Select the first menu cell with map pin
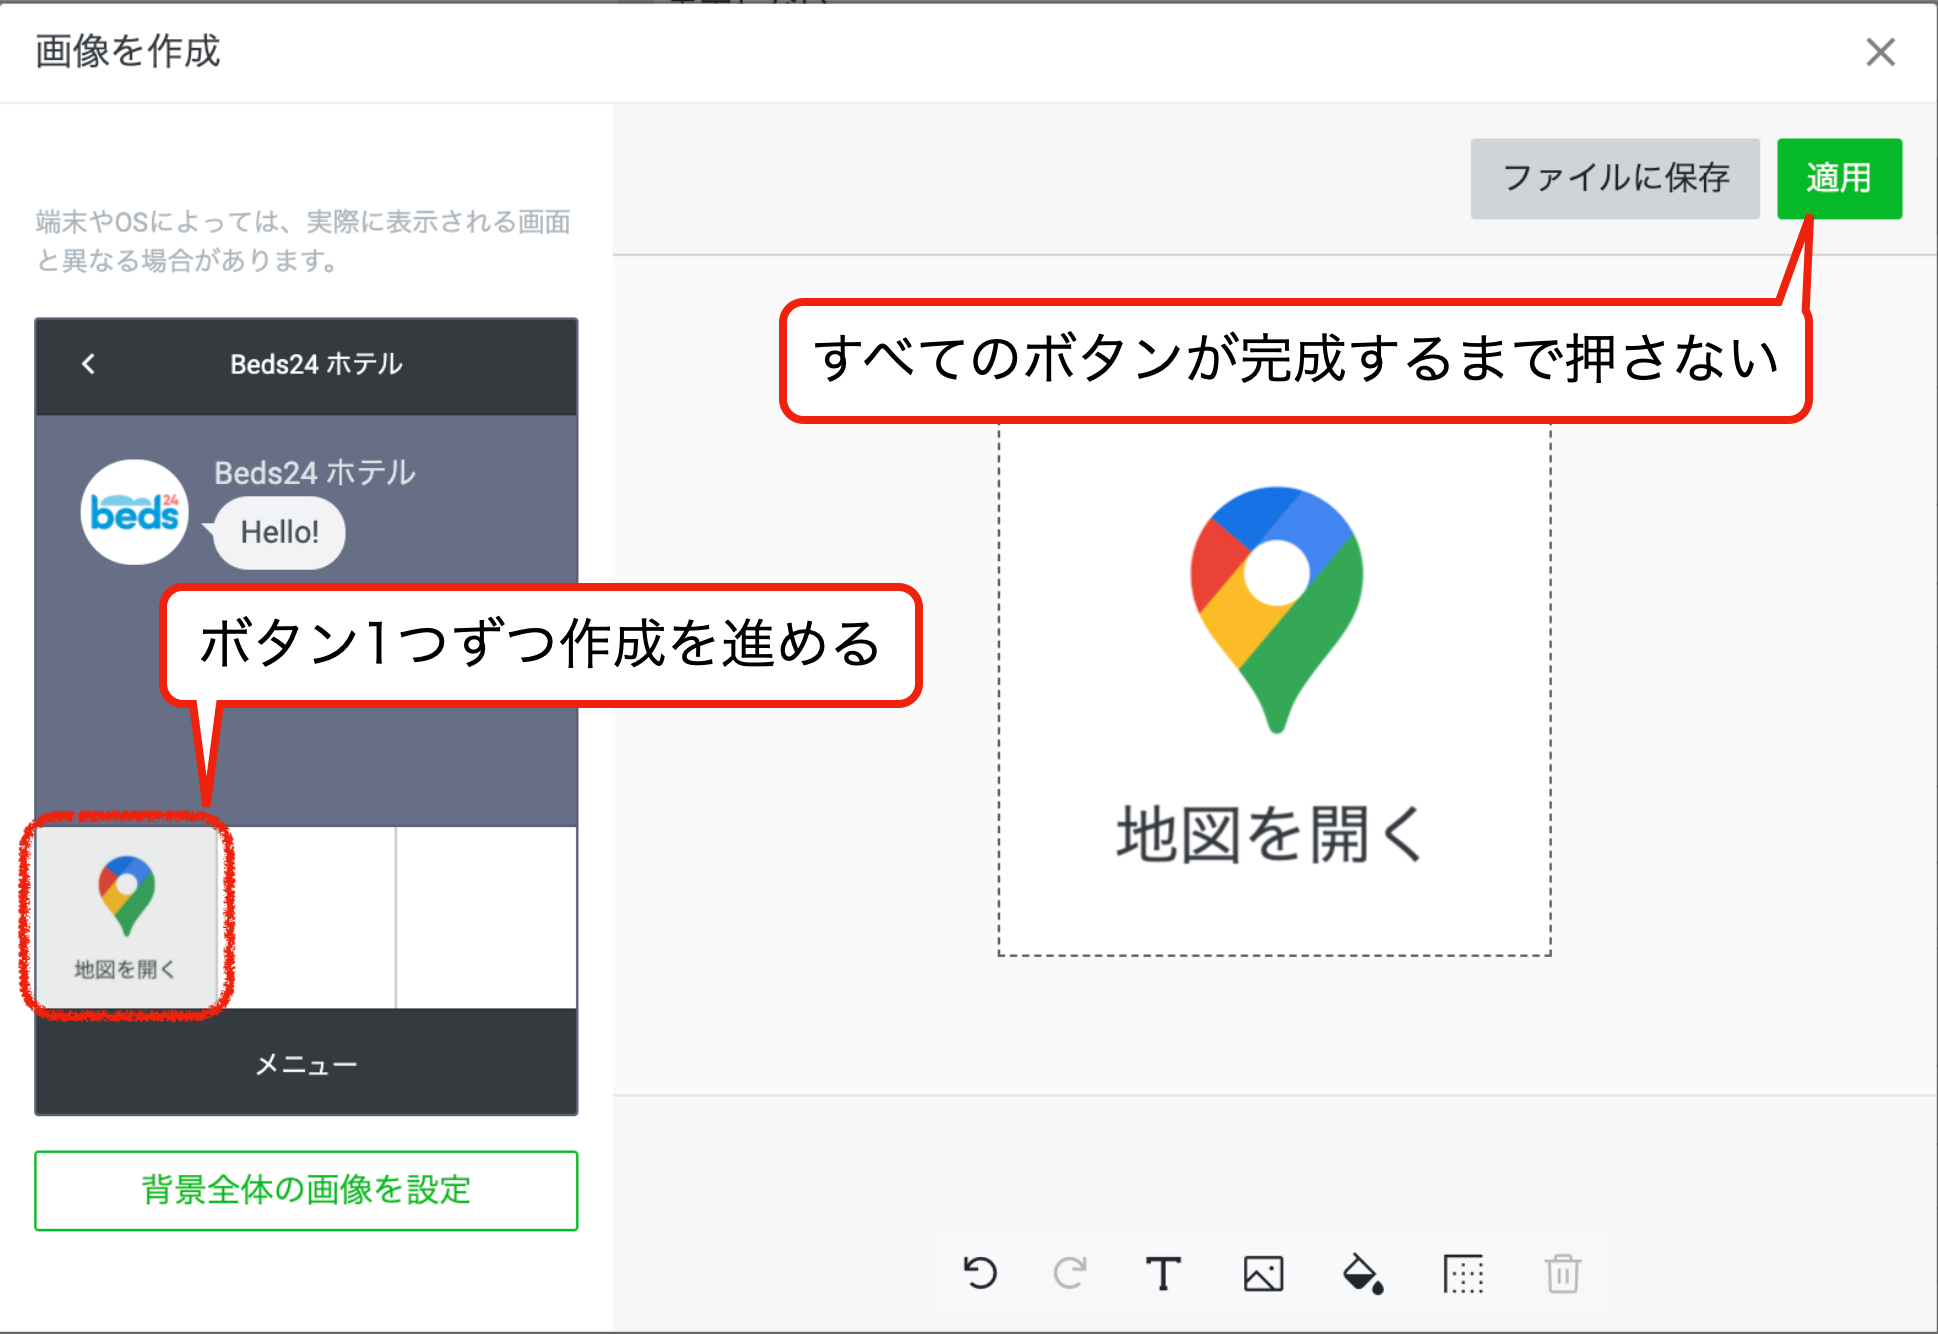 coord(126,916)
